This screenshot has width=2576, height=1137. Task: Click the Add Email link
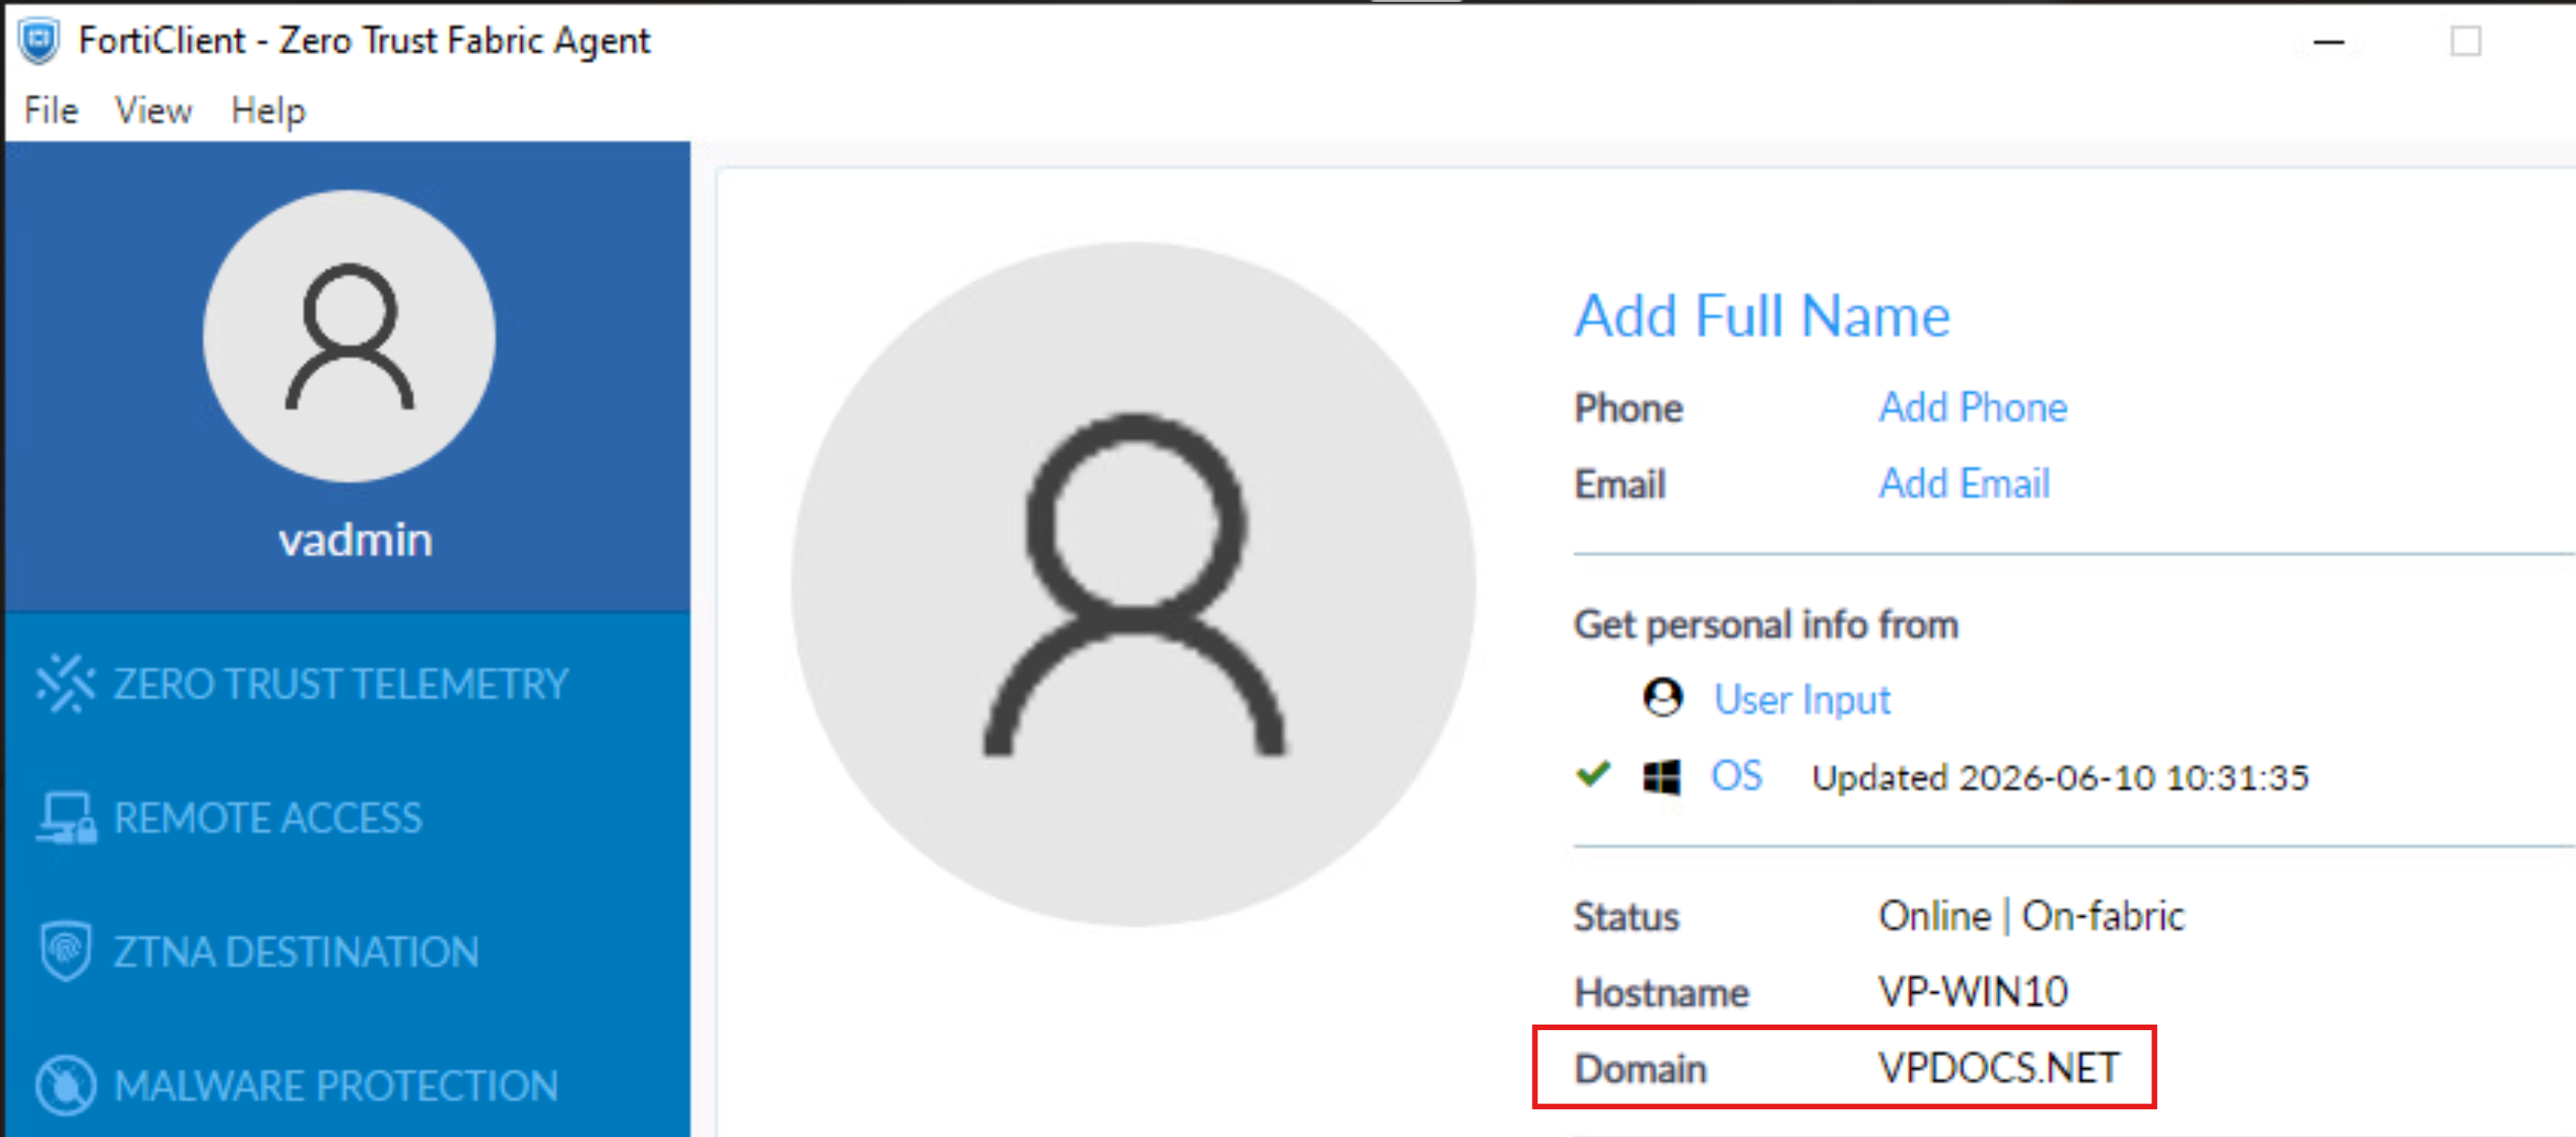(x=1964, y=483)
